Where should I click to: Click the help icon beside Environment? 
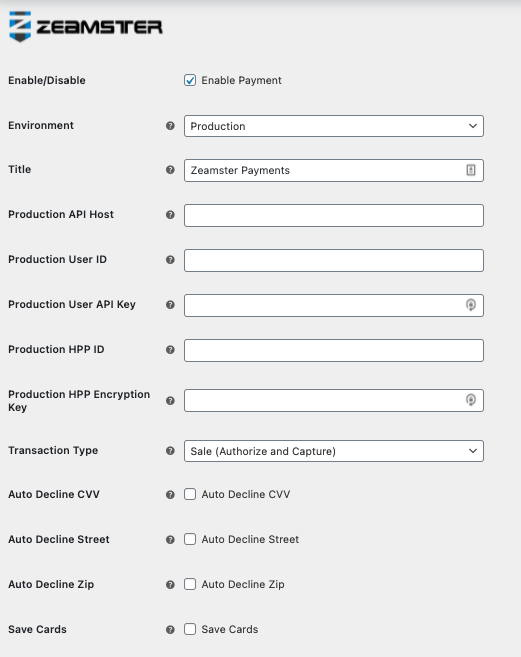click(x=170, y=126)
